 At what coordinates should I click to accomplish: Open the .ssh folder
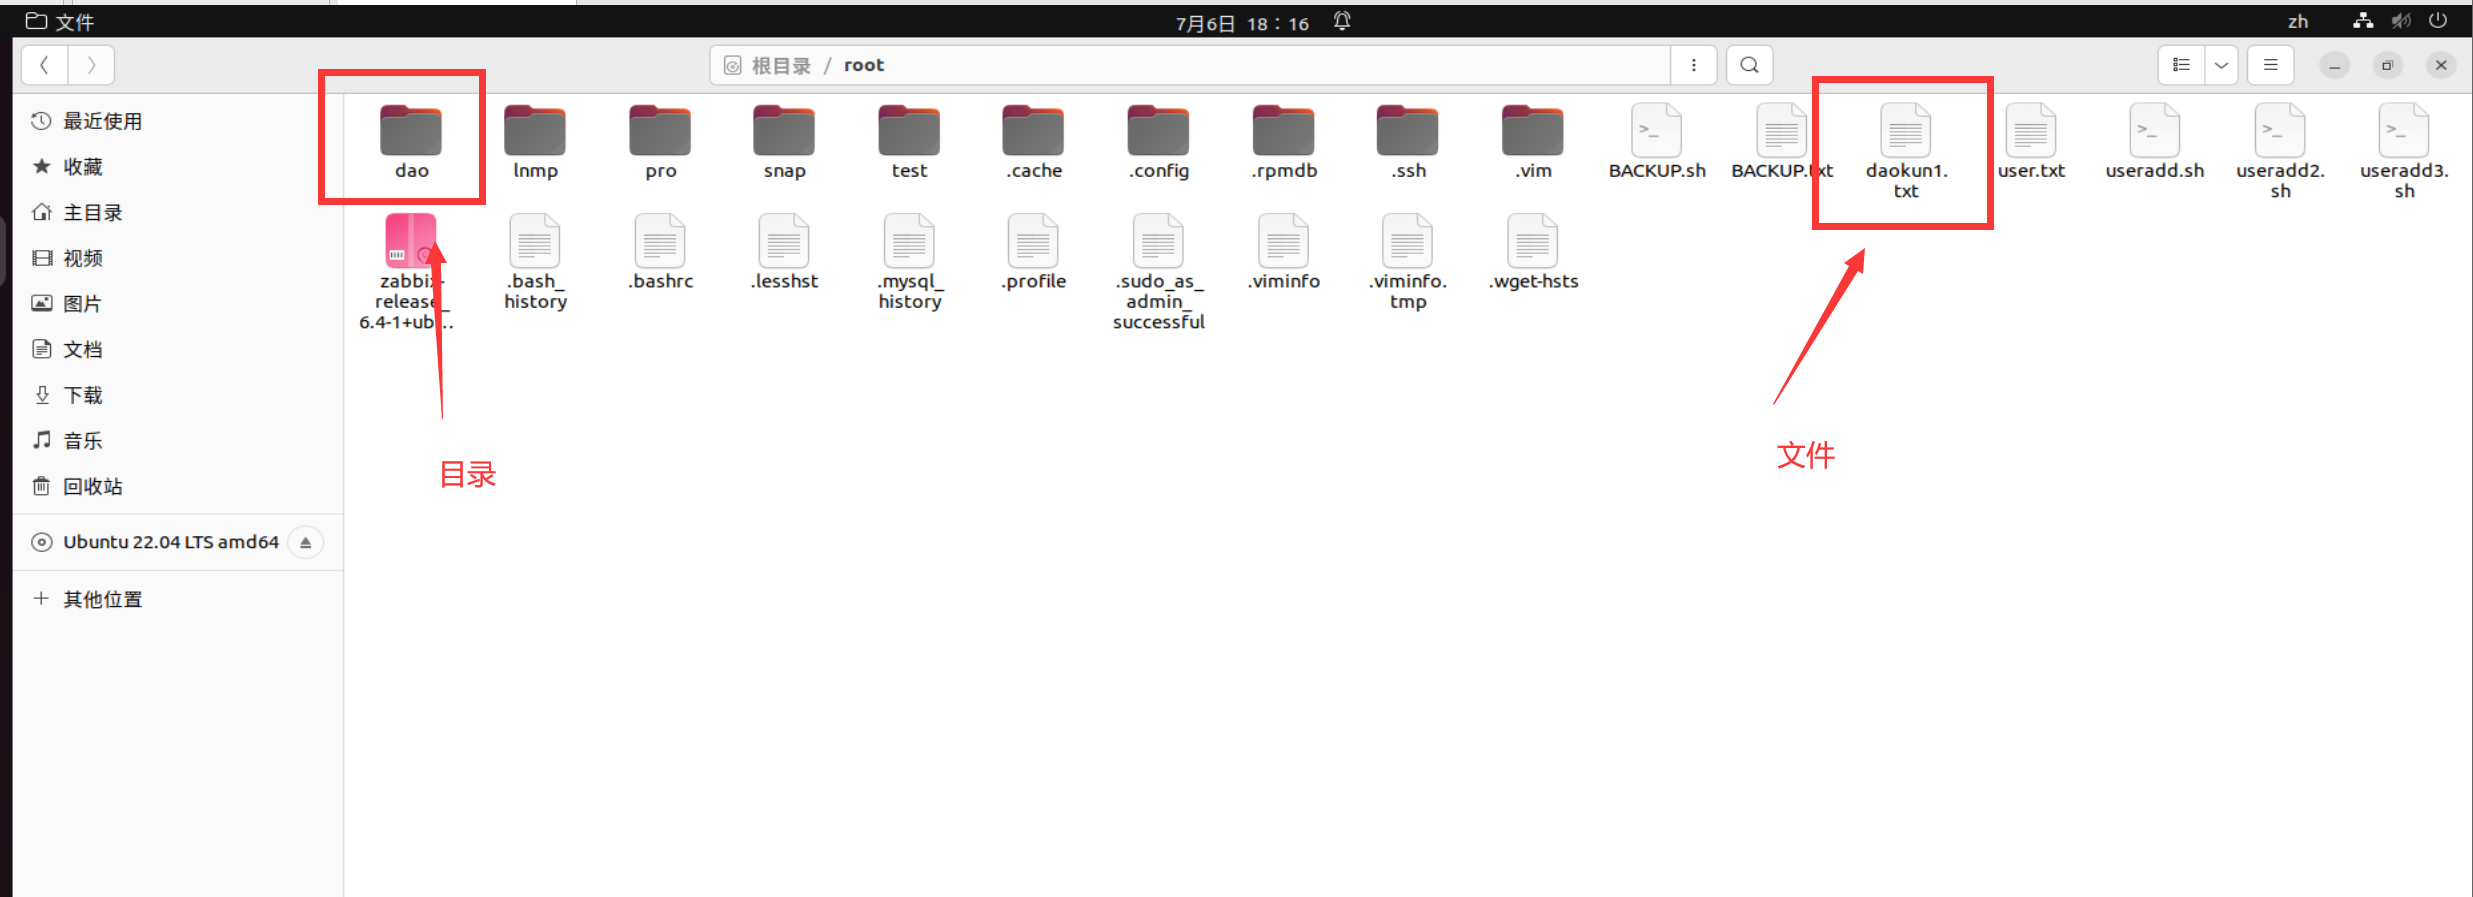[x=1407, y=142]
